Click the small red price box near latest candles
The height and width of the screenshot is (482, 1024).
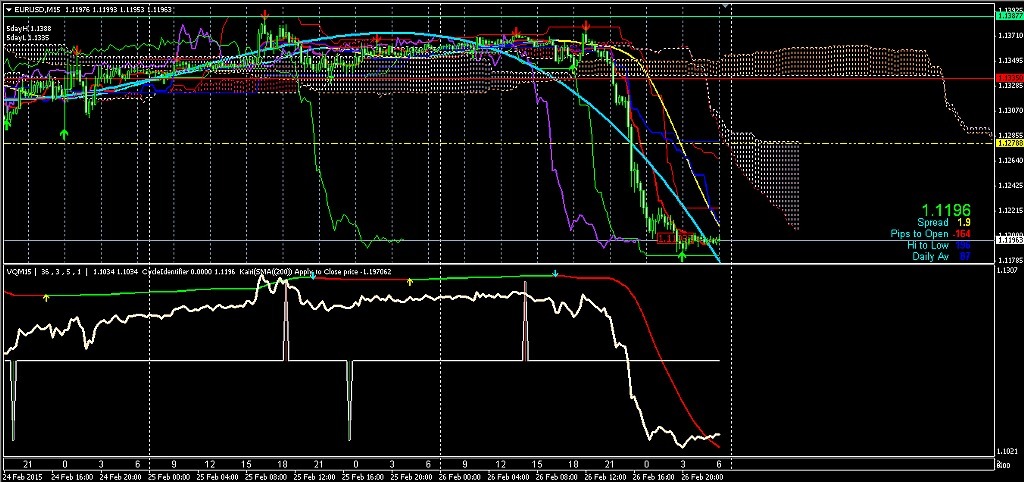(x=667, y=239)
